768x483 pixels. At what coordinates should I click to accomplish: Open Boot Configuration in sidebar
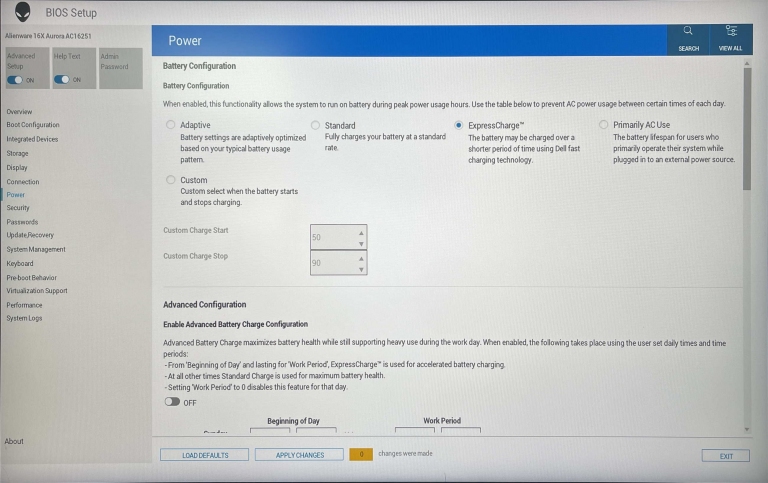33,125
